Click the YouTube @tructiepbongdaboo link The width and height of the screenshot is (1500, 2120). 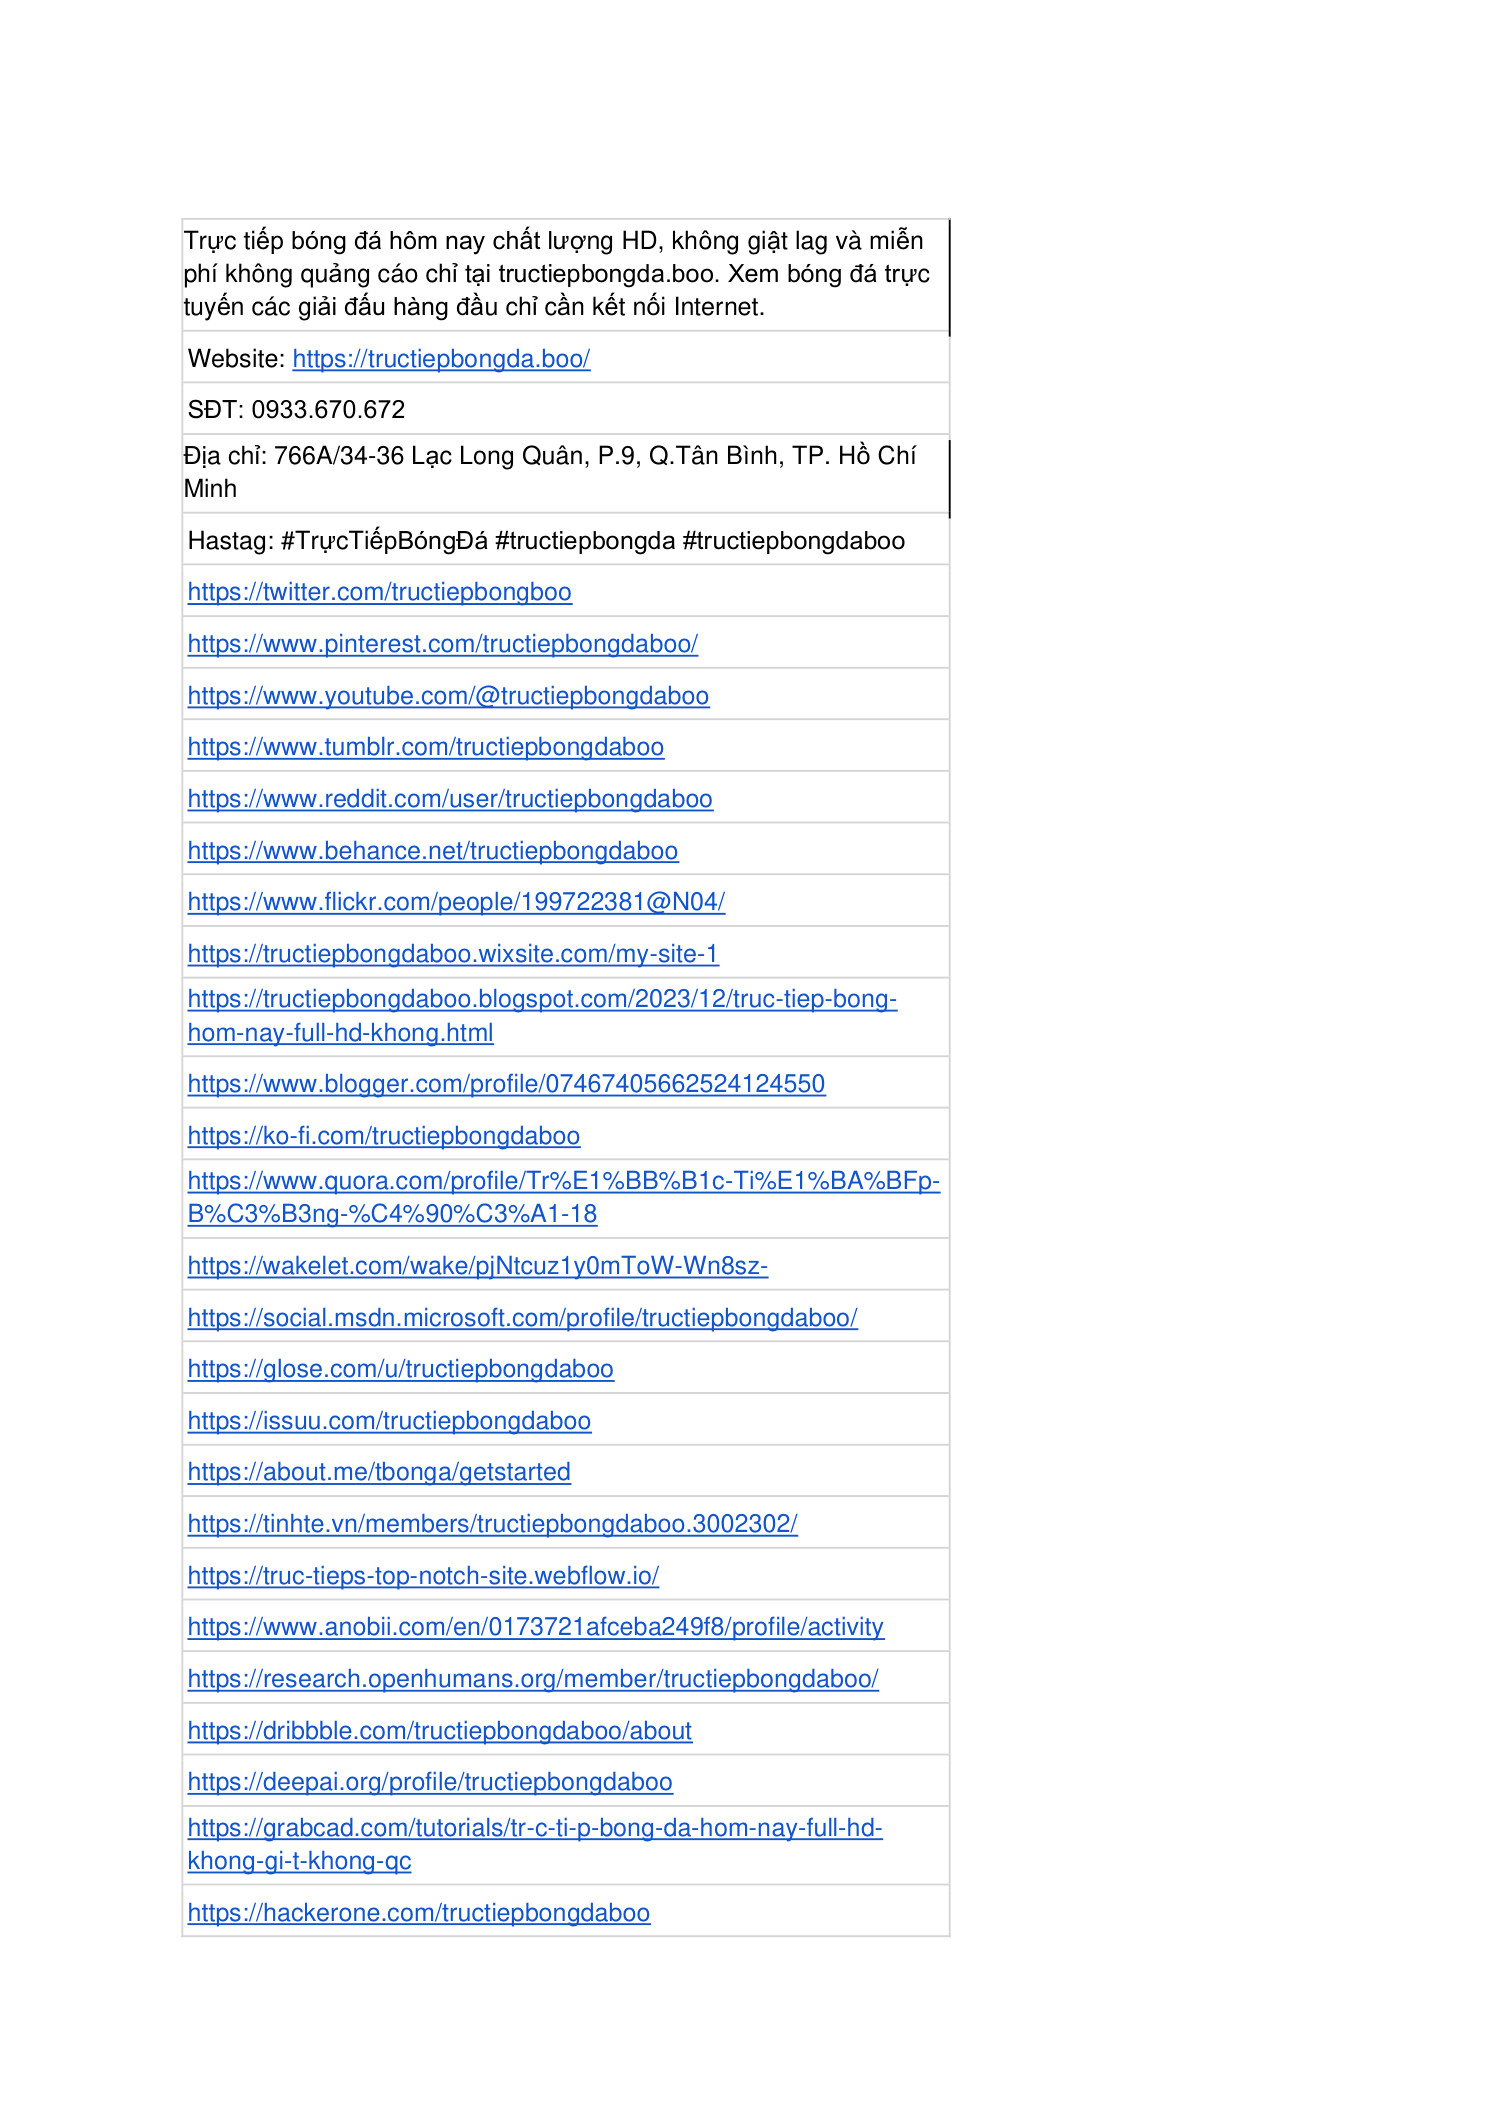coord(448,696)
